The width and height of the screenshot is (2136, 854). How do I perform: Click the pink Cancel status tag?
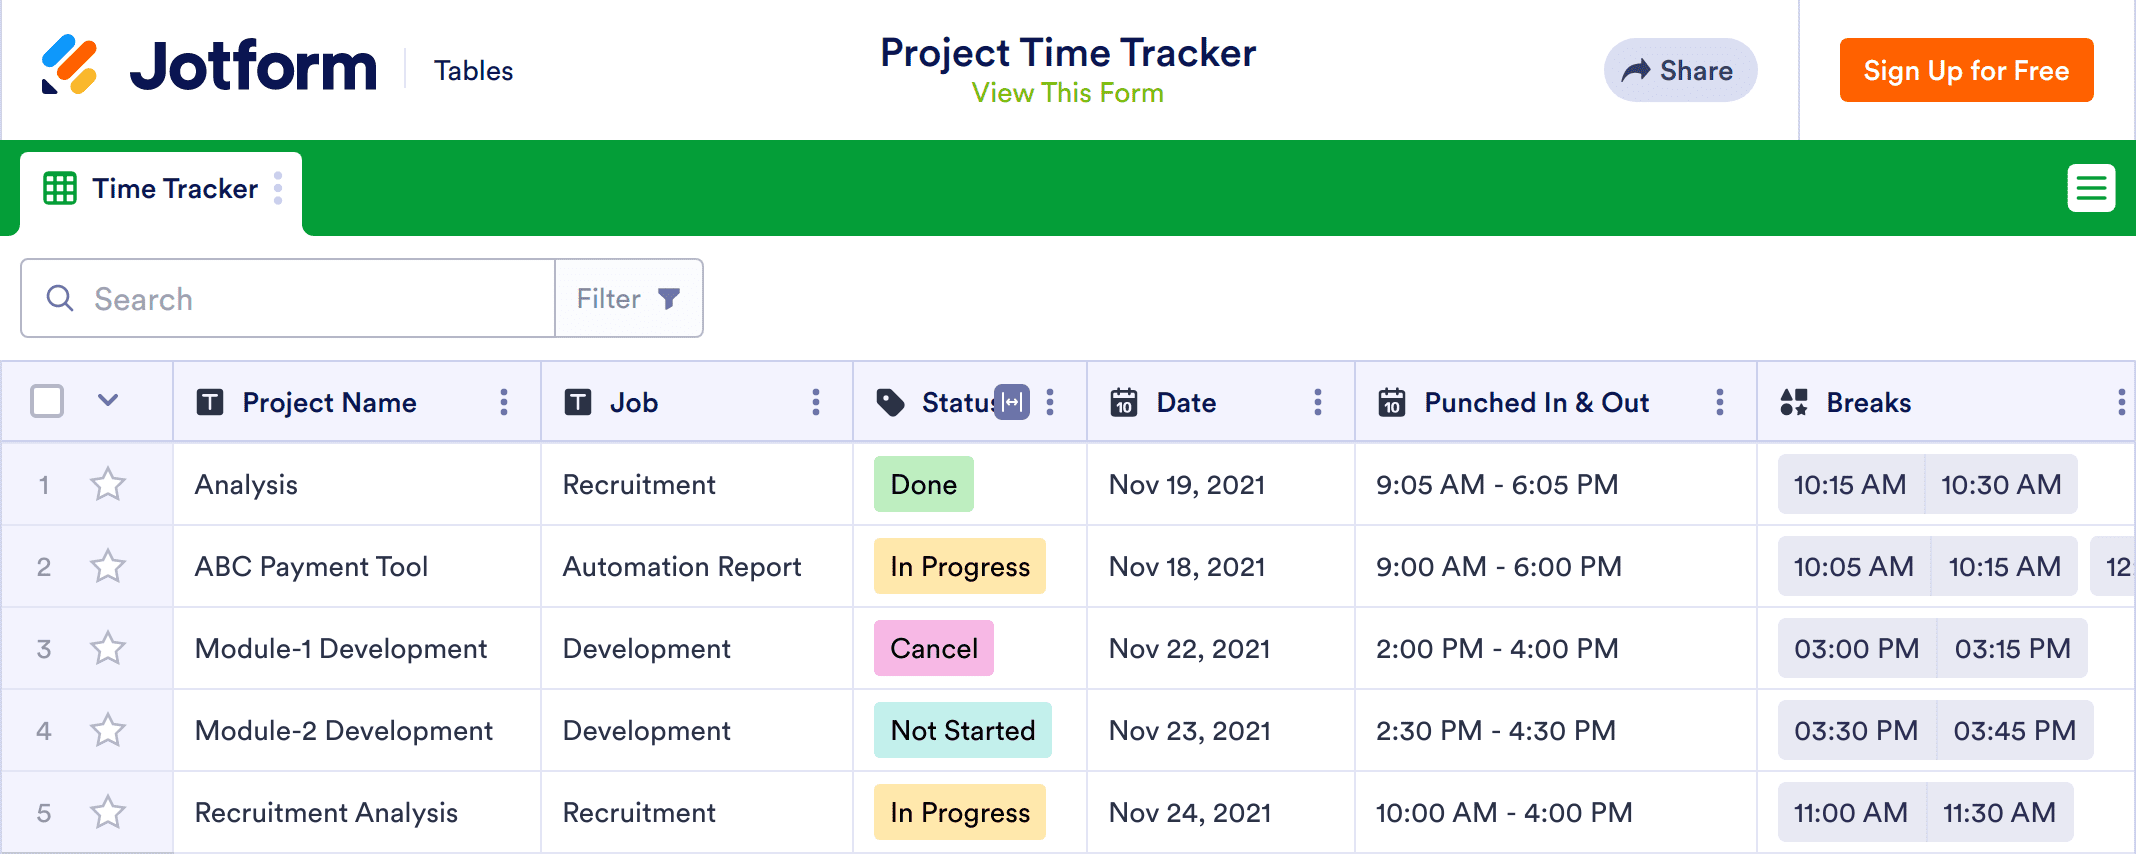(x=933, y=649)
